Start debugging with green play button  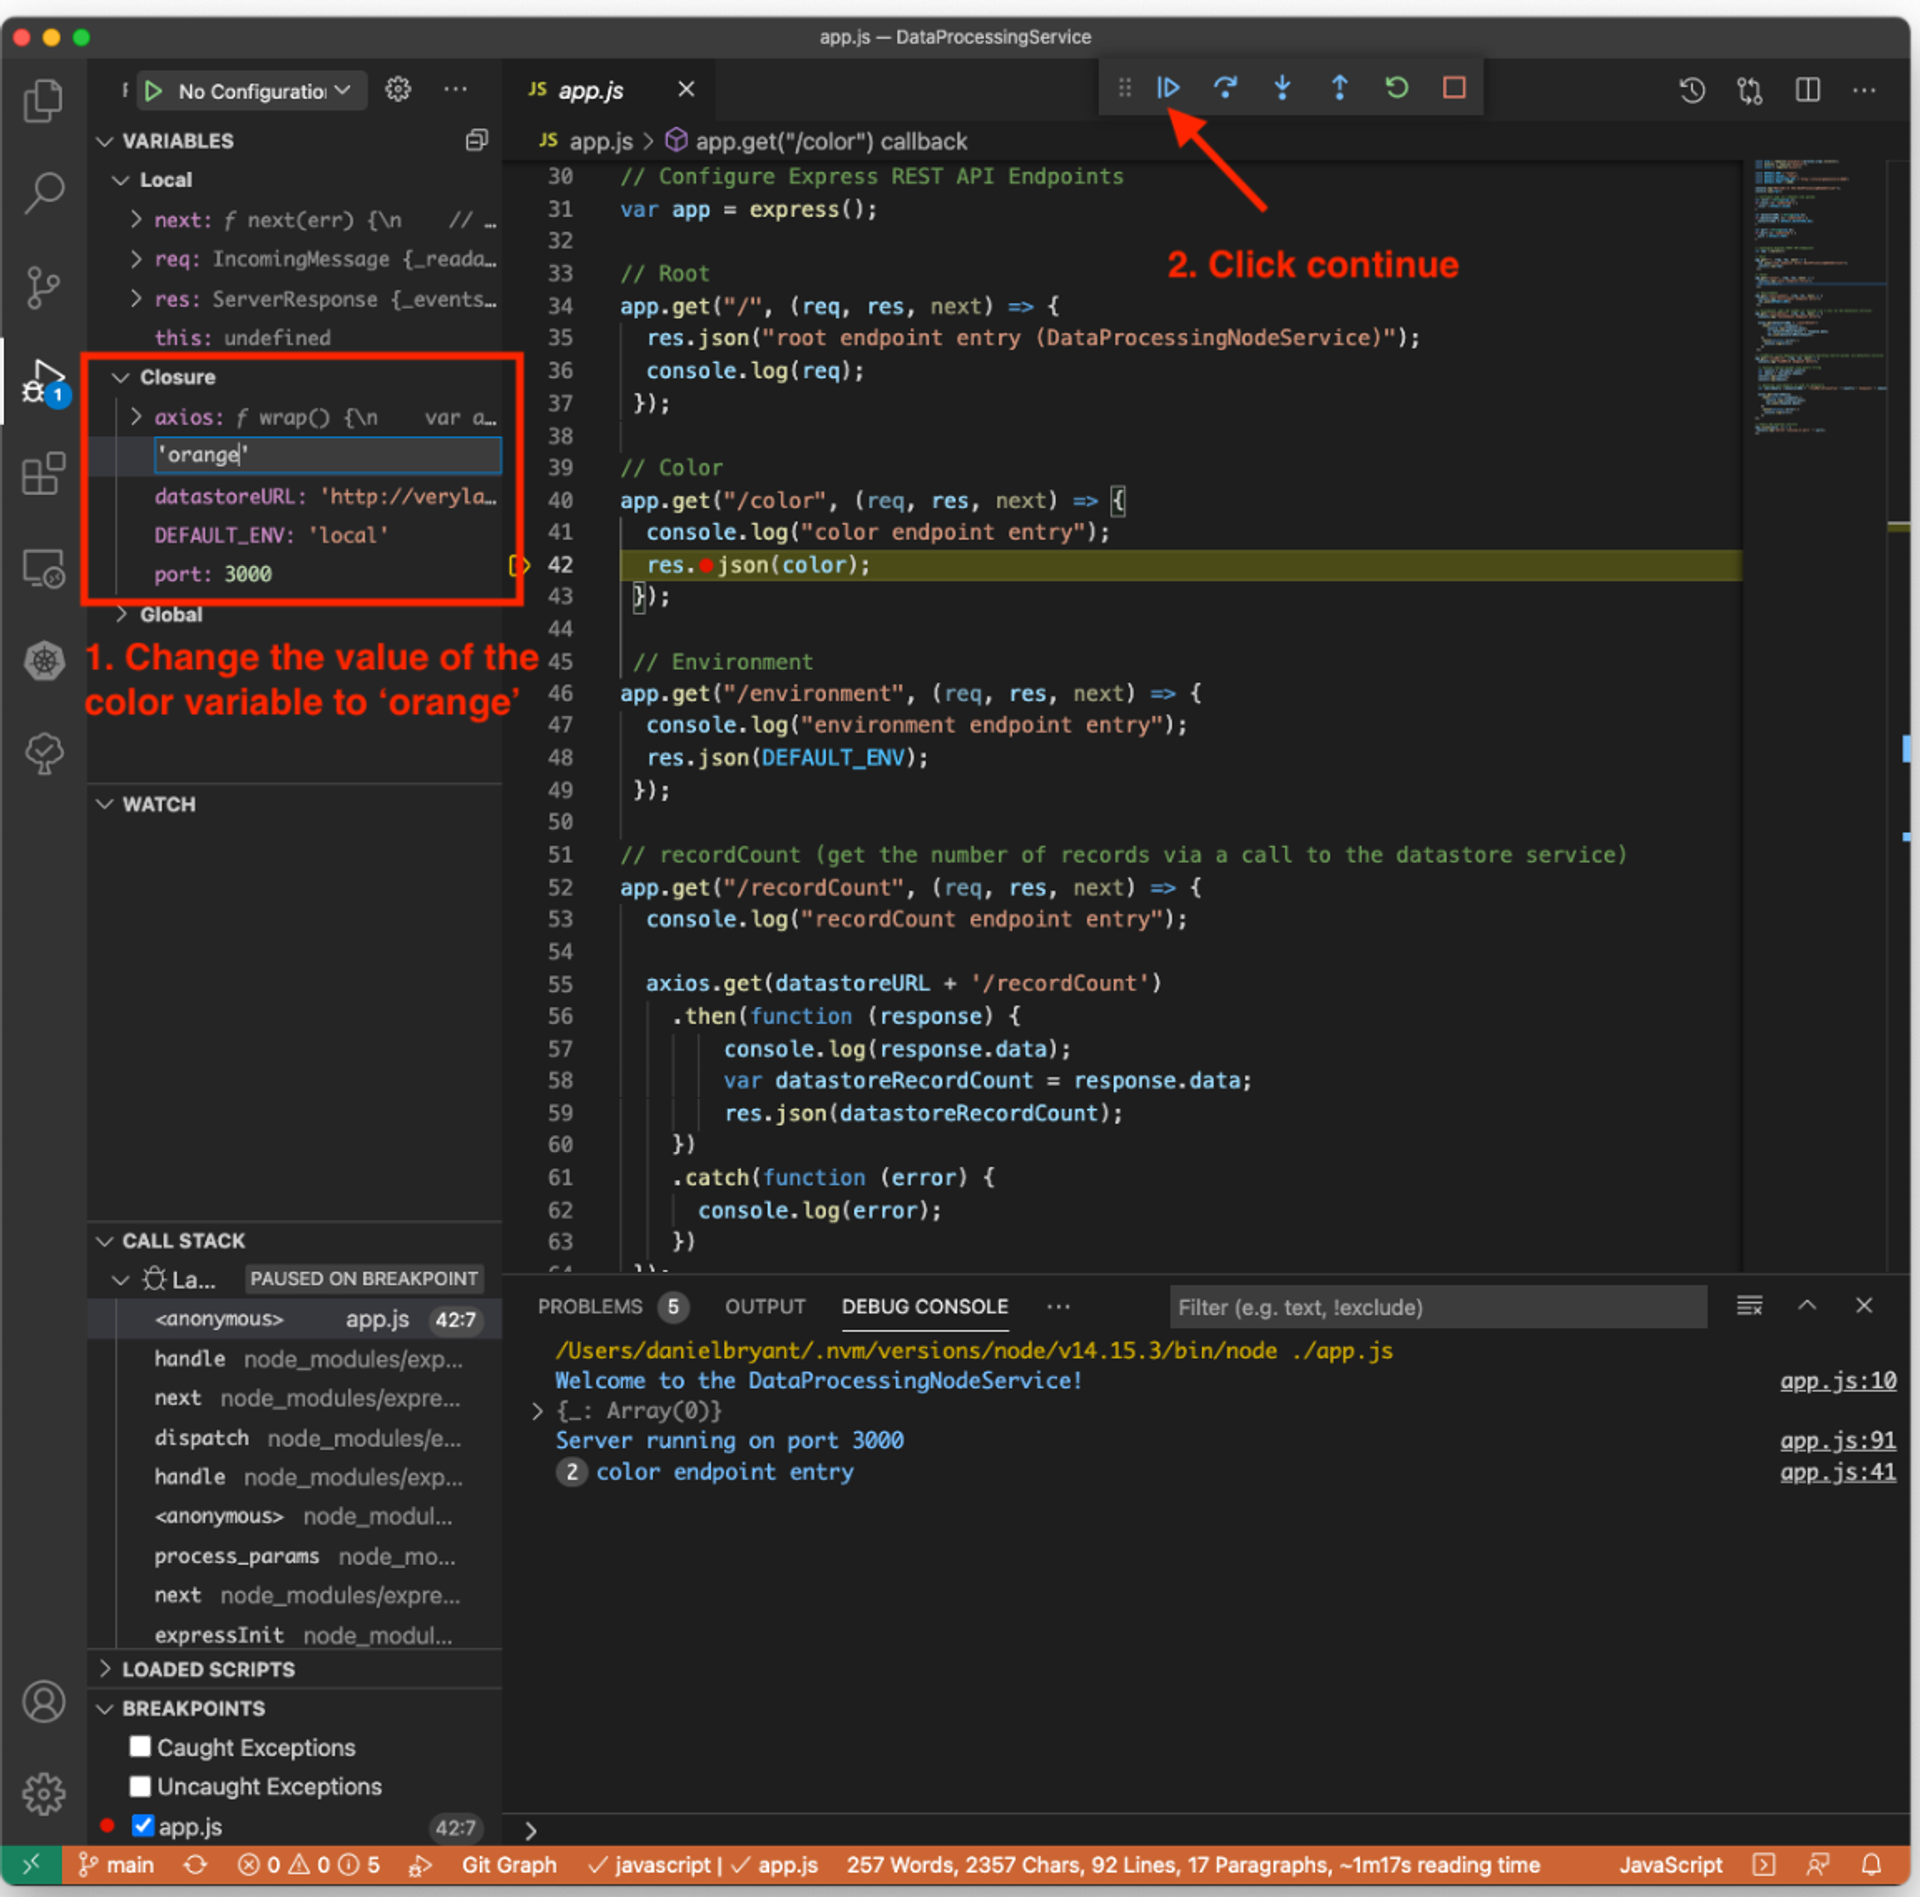pos(153,91)
